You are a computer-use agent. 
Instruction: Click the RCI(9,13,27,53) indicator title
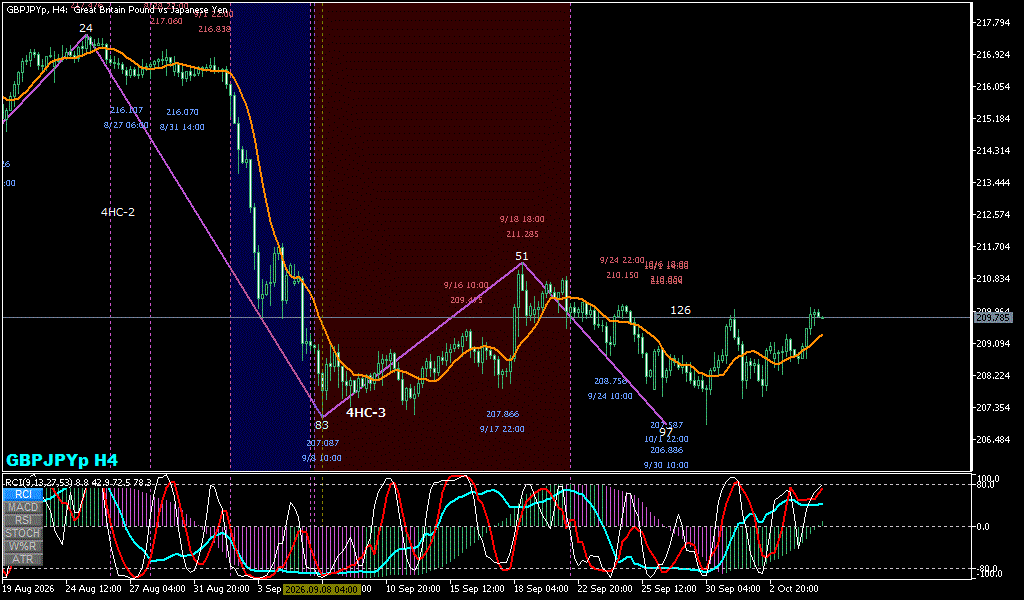(39, 482)
